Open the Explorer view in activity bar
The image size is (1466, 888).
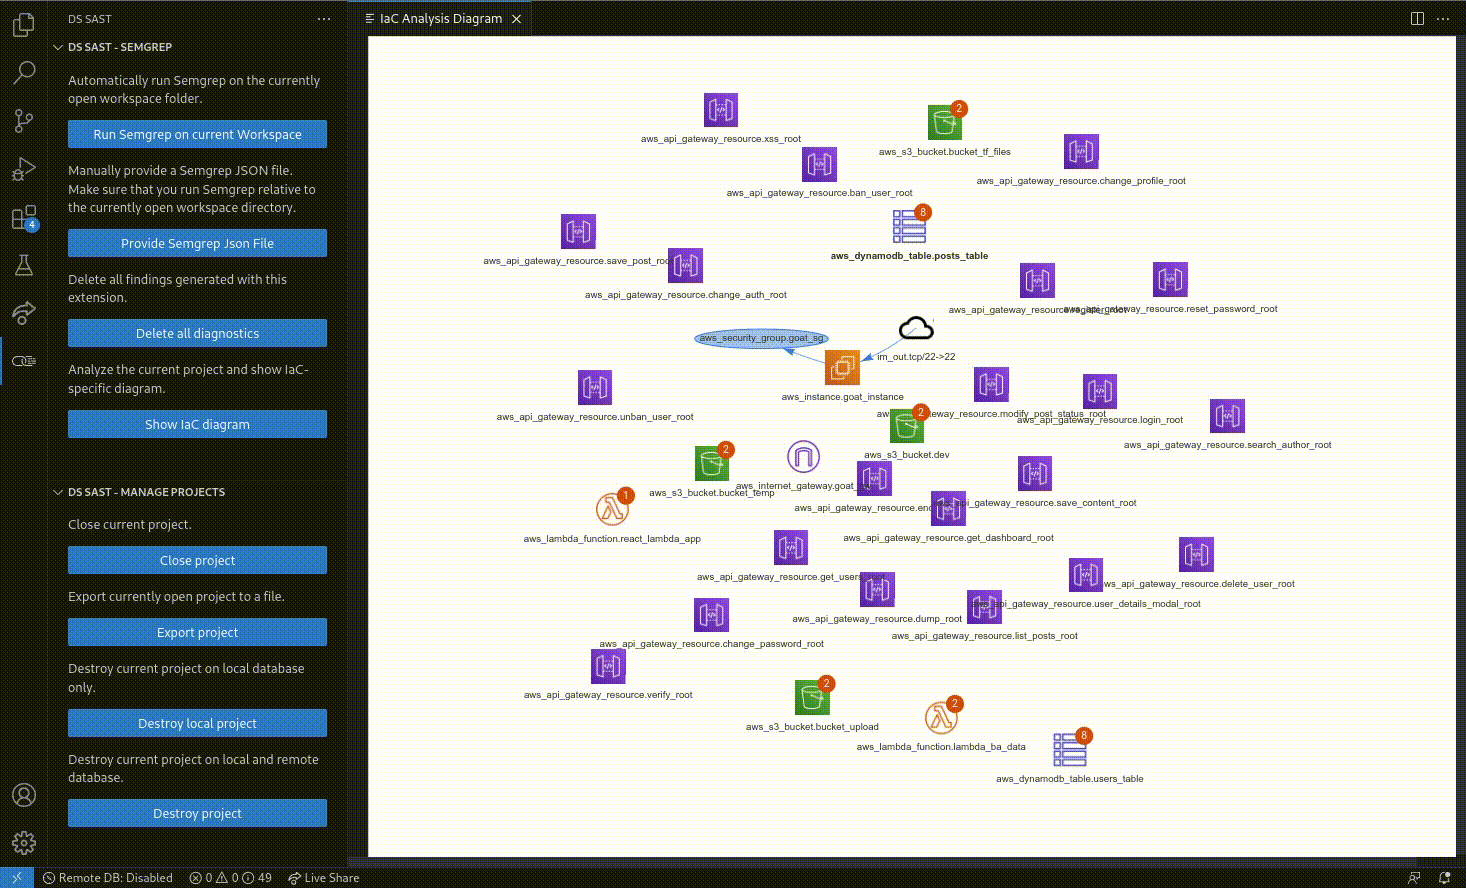pos(24,24)
